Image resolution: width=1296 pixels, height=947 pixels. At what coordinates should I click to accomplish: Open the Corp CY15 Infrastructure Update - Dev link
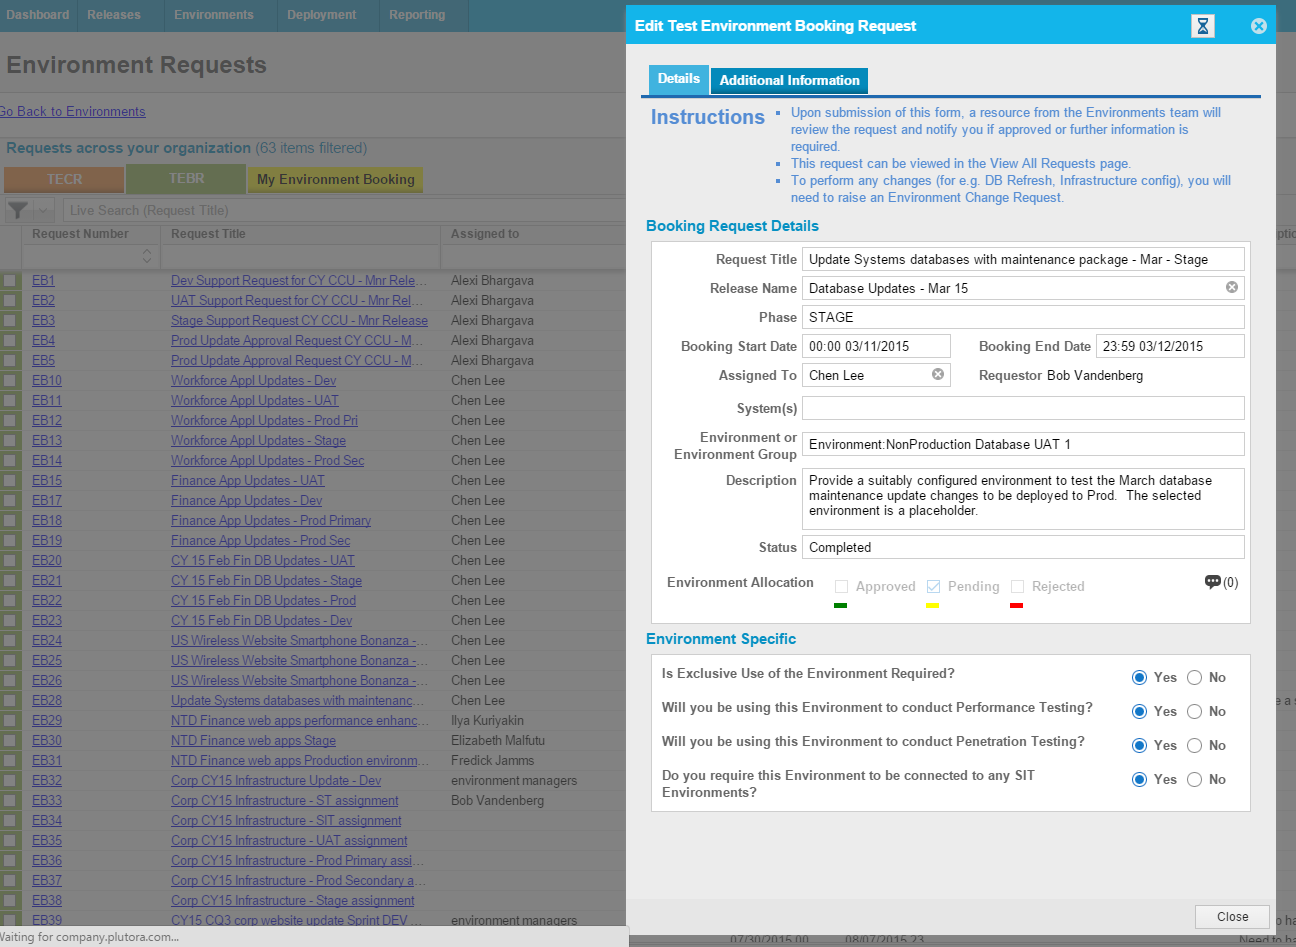276,781
